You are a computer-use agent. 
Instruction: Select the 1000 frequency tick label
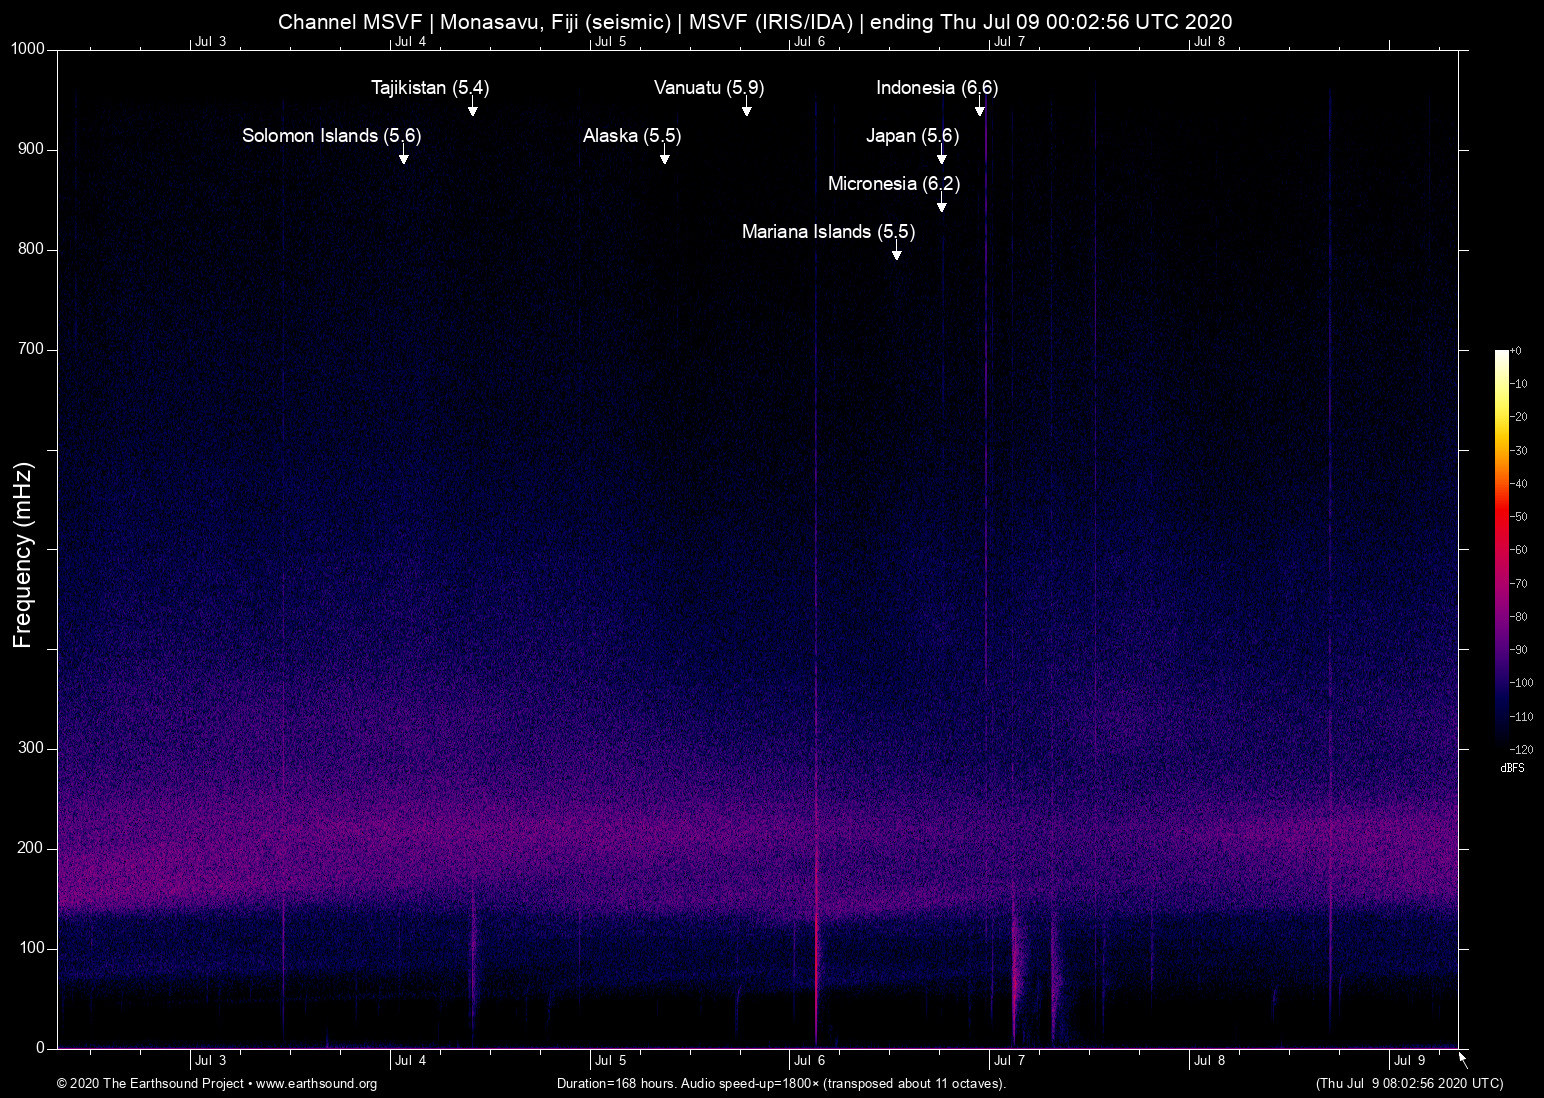(x=26, y=48)
